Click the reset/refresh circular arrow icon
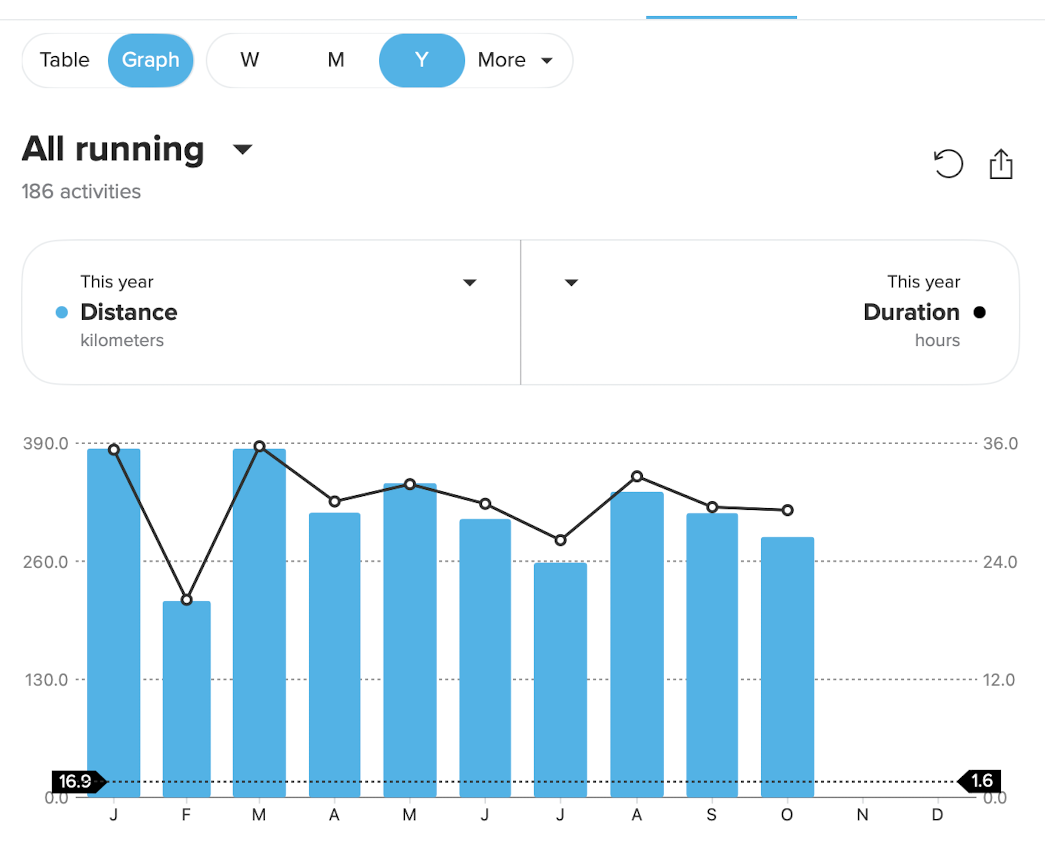The height and width of the screenshot is (846, 1056). (x=947, y=163)
